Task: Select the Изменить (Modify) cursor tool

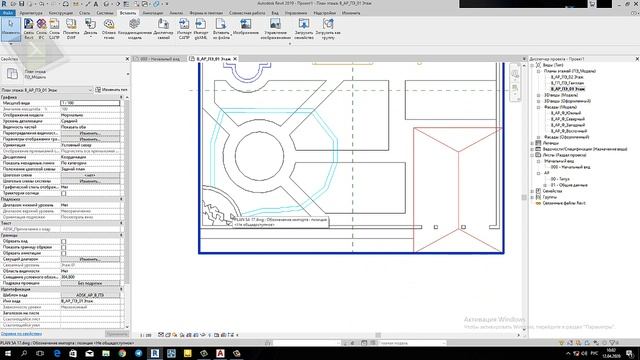Action: 11,29
